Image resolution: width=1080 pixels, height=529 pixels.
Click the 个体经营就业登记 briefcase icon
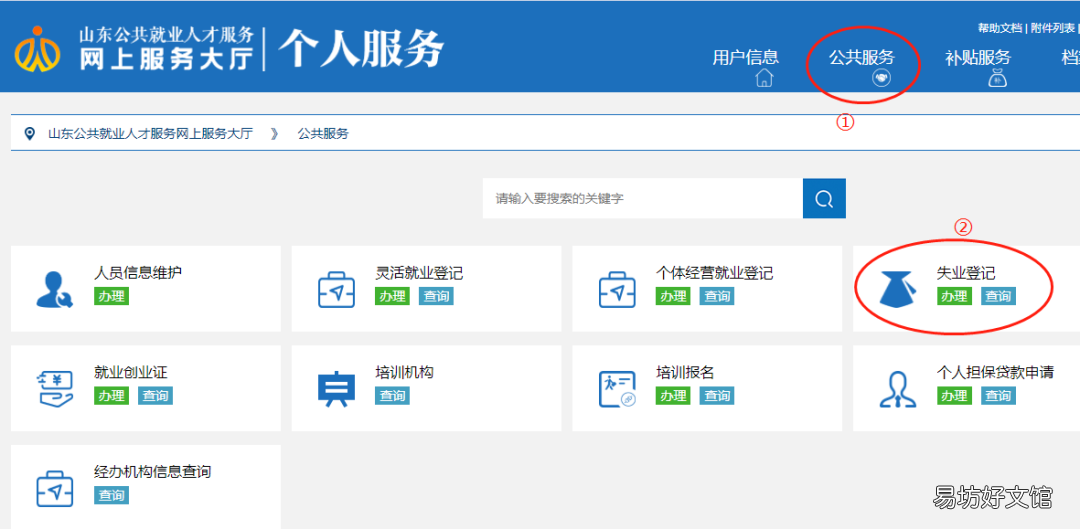pos(617,289)
